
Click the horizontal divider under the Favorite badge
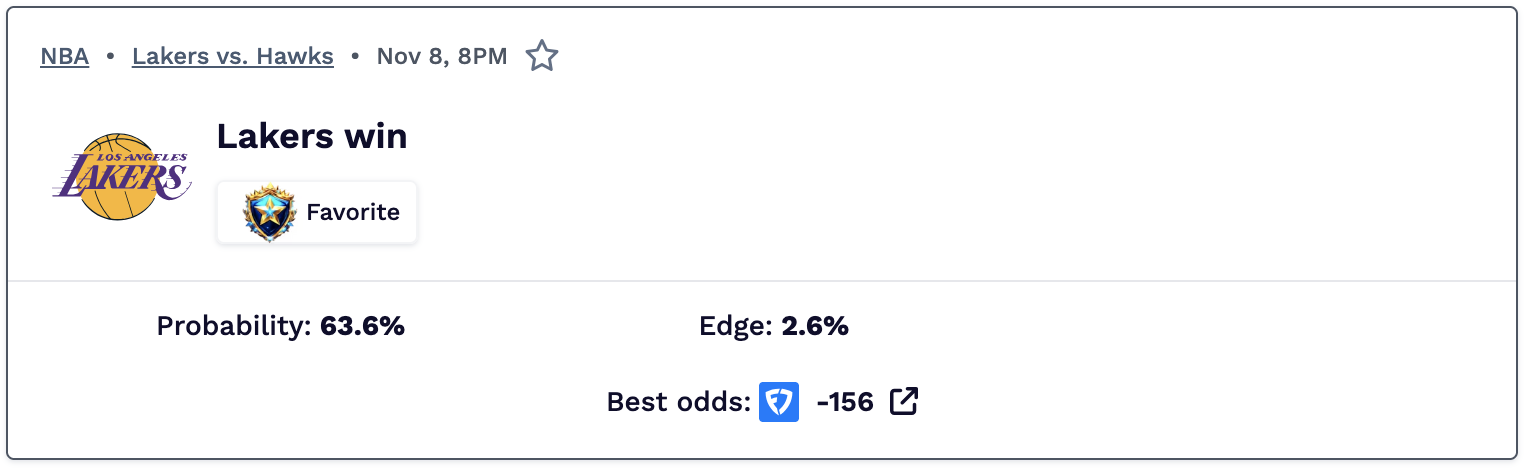tap(762, 282)
